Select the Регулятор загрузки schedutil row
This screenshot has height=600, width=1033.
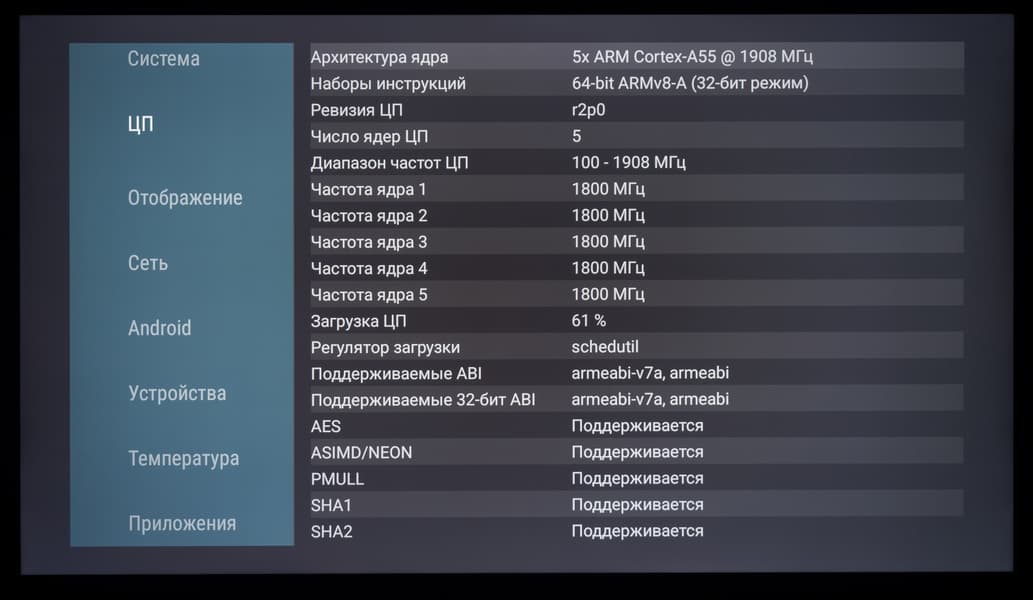point(637,346)
